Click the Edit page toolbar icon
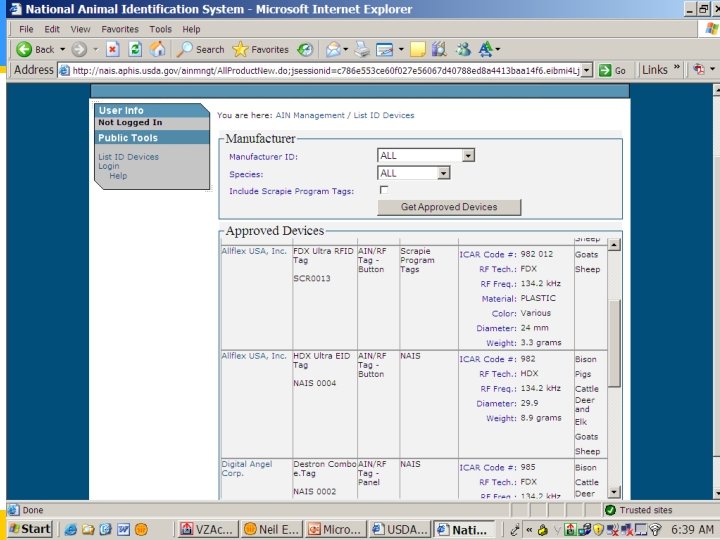 pyautogui.click(x=385, y=50)
